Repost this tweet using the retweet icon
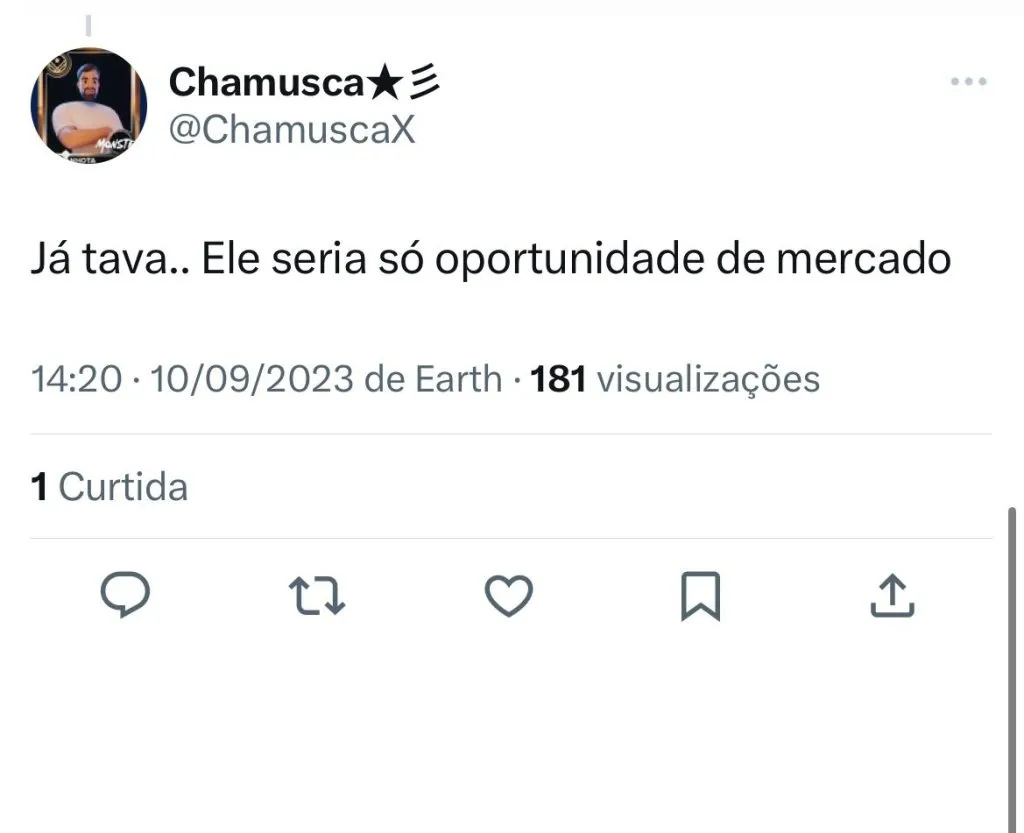1024x833 pixels. click(x=317, y=596)
